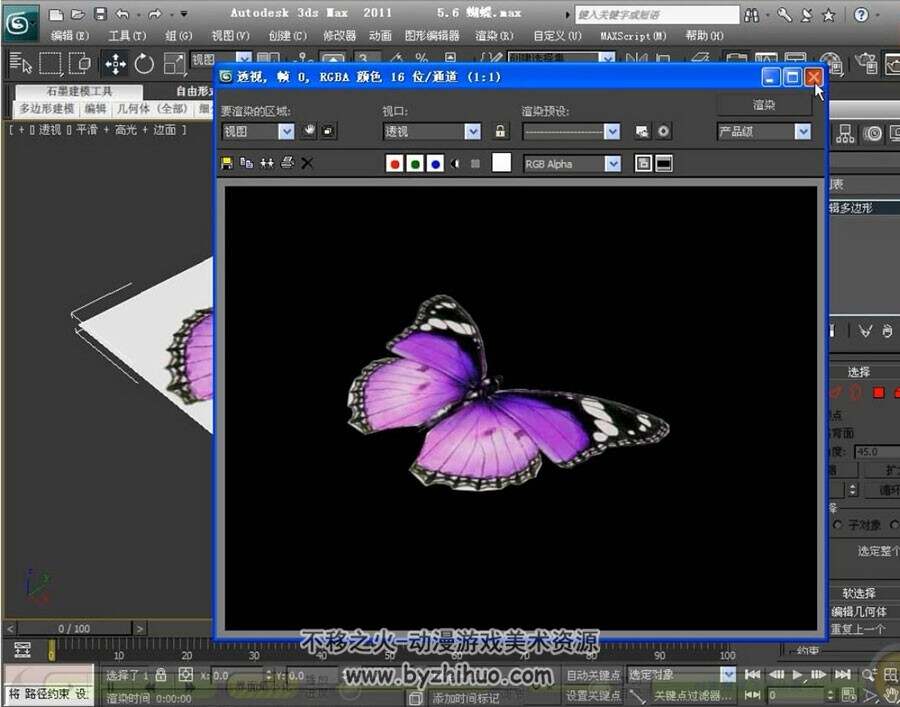The width and height of the screenshot is (900, 707).
Task: Open the RGB Alpha channel dropdown
Action: 572,164
